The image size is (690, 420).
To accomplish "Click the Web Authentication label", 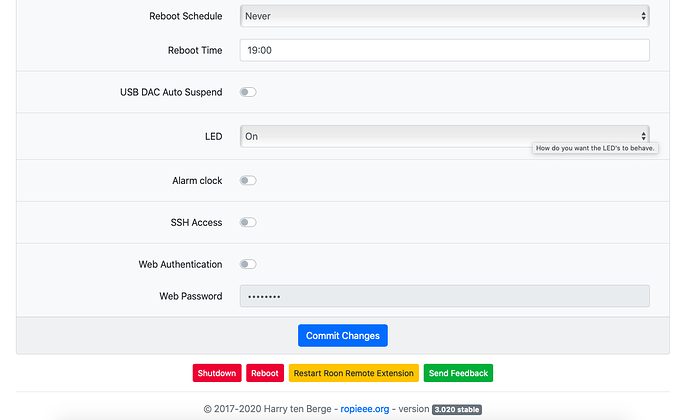I will 180,264.
